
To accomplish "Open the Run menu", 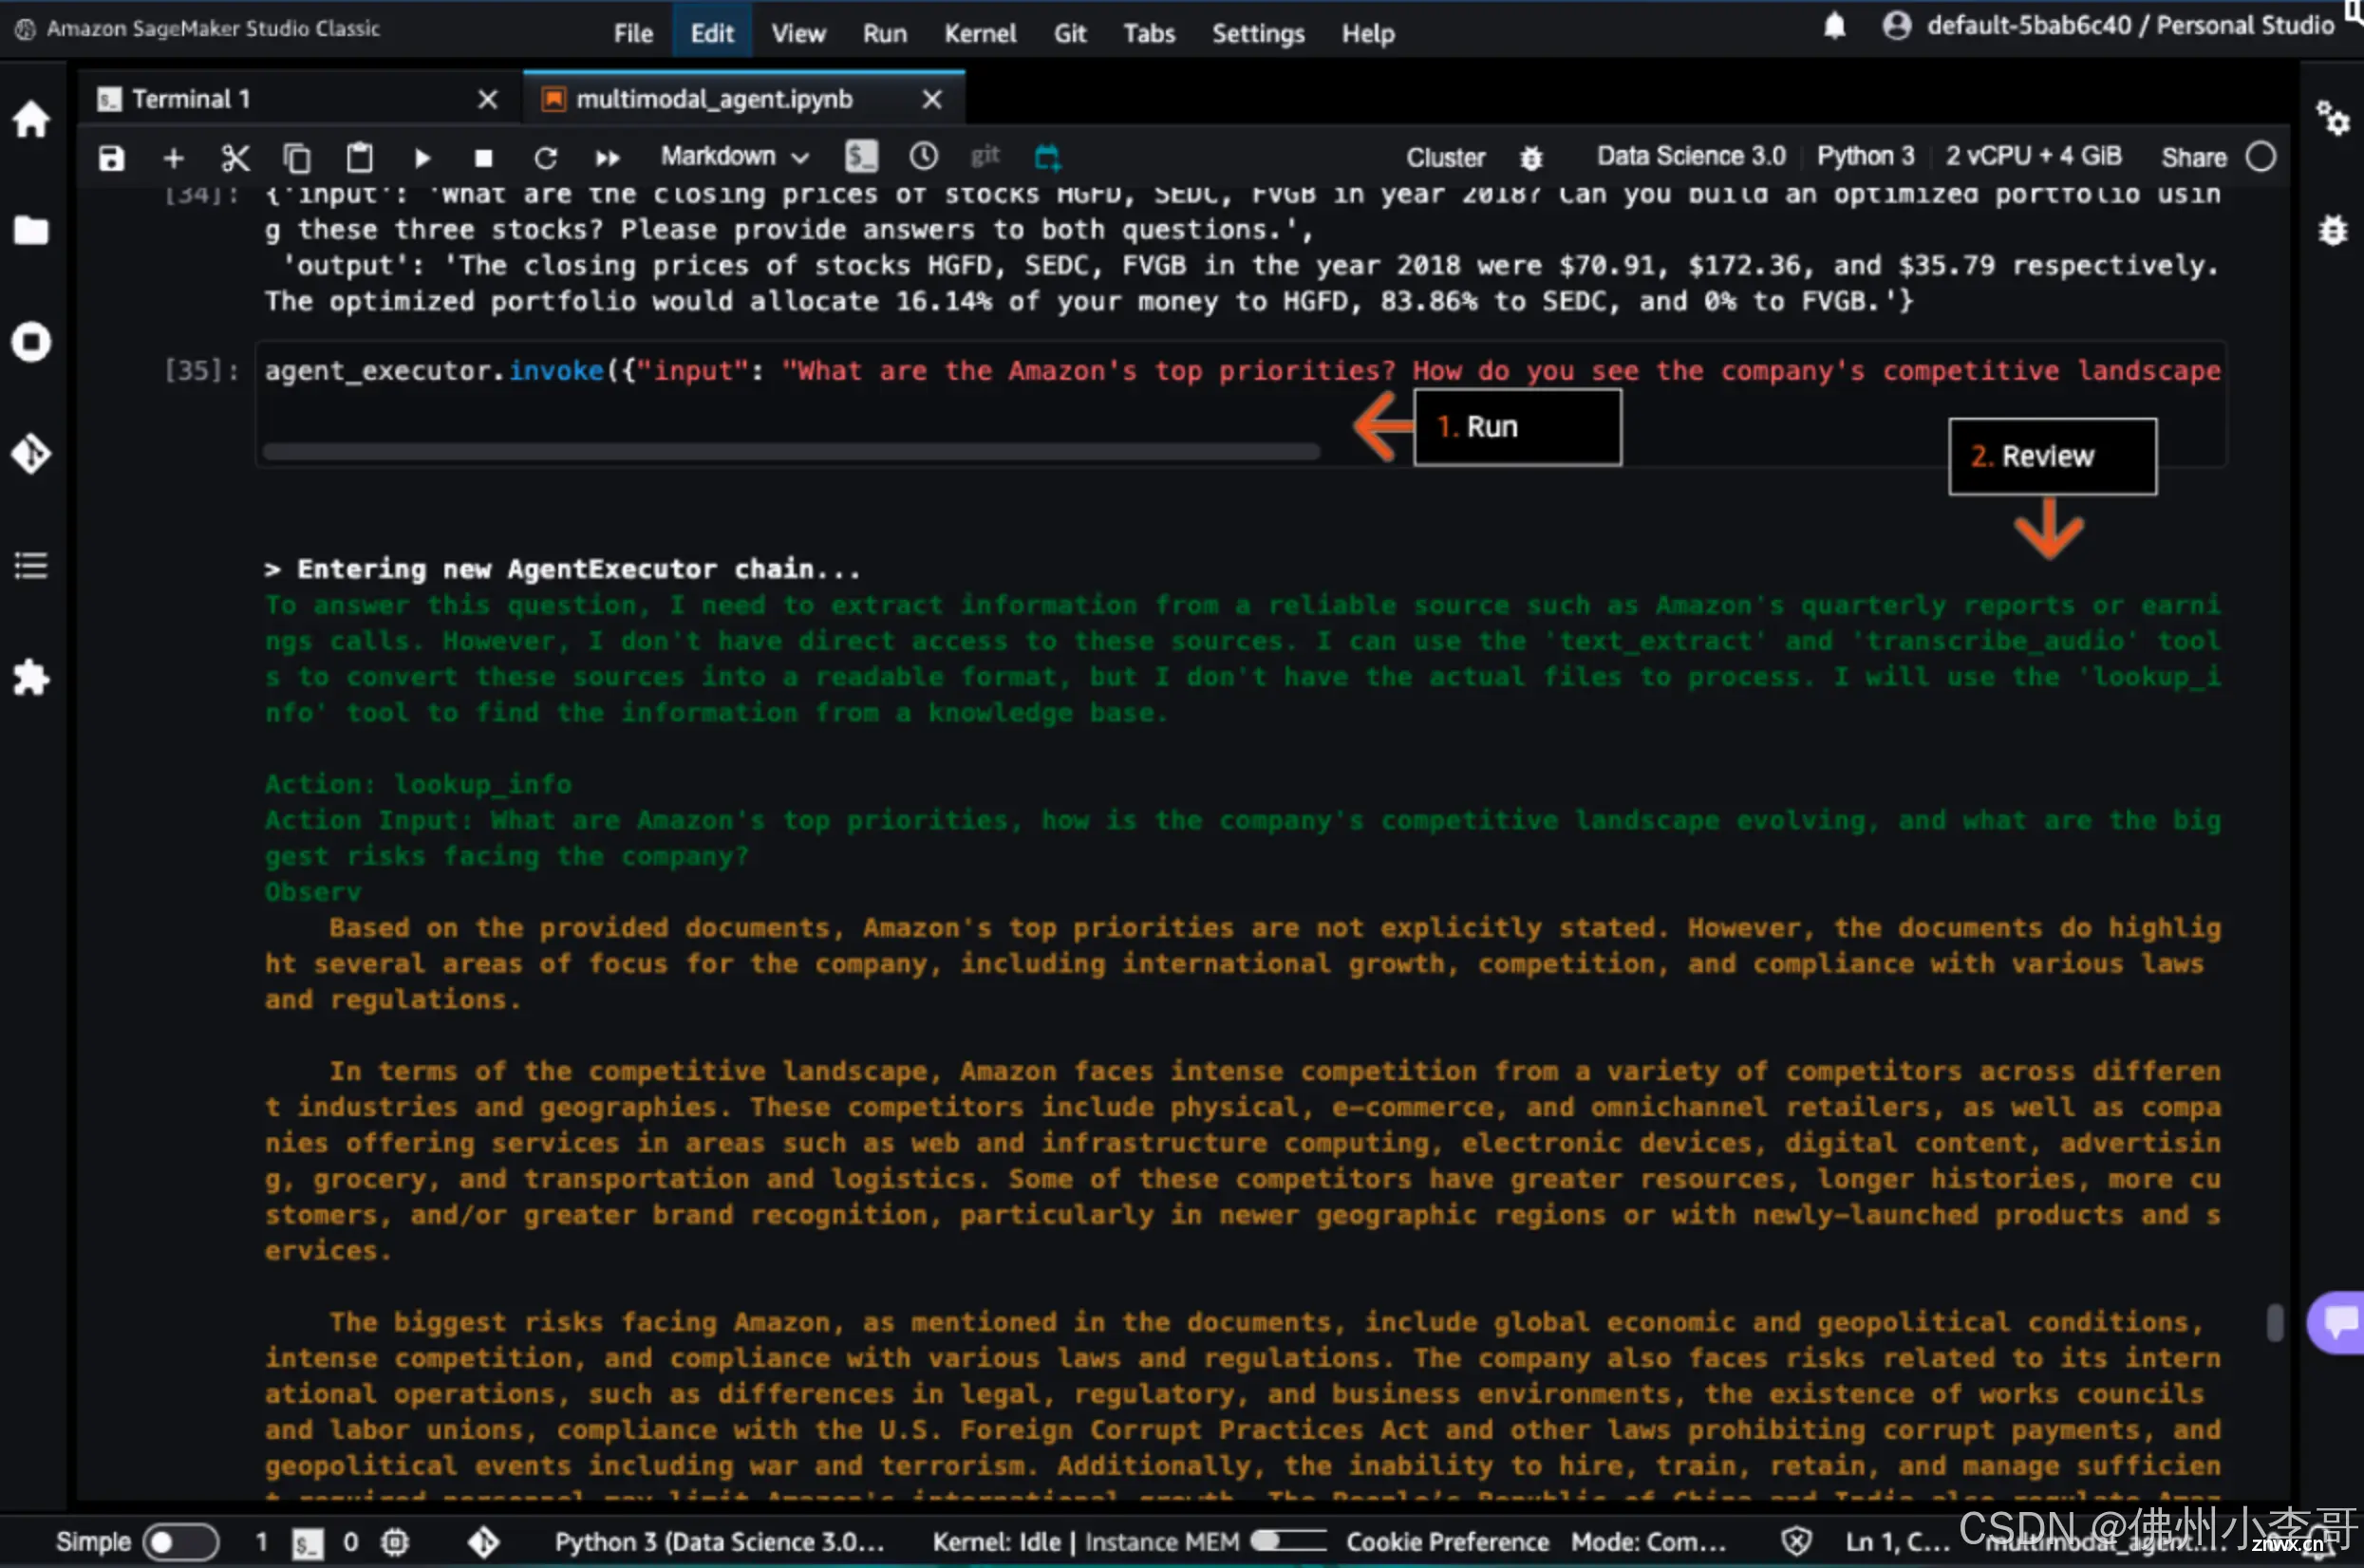I will [x=884, y=33].
